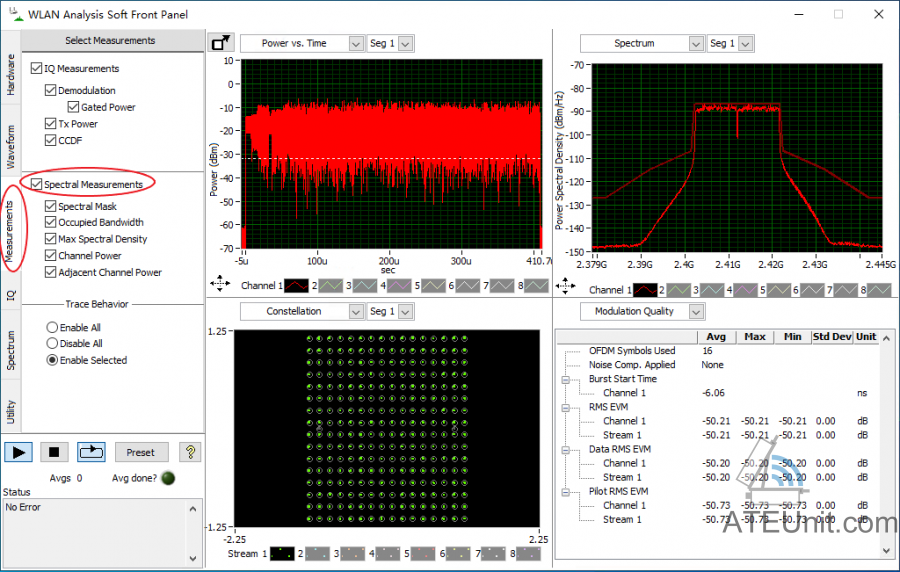
Task: Toggle Spectral Measurements checkbox
Action: 36,184
